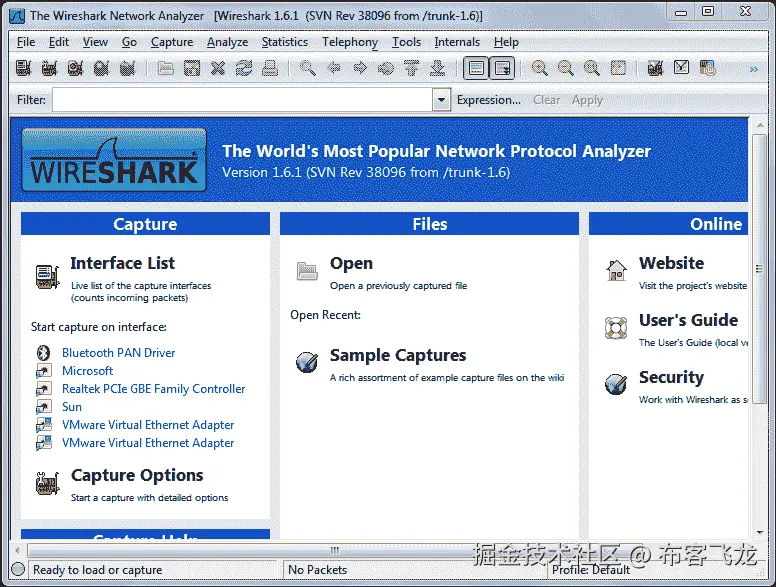Open the capture interfaces list toolbar icon
The image size is (776, 587).
23,68
